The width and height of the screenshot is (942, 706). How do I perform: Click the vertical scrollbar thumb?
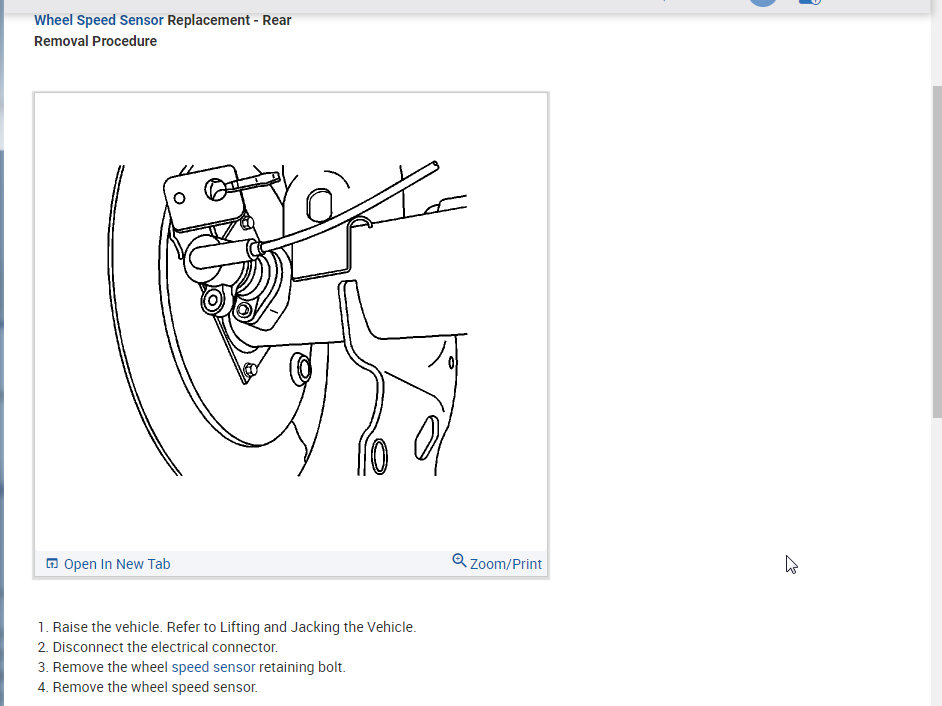(936, 250)
